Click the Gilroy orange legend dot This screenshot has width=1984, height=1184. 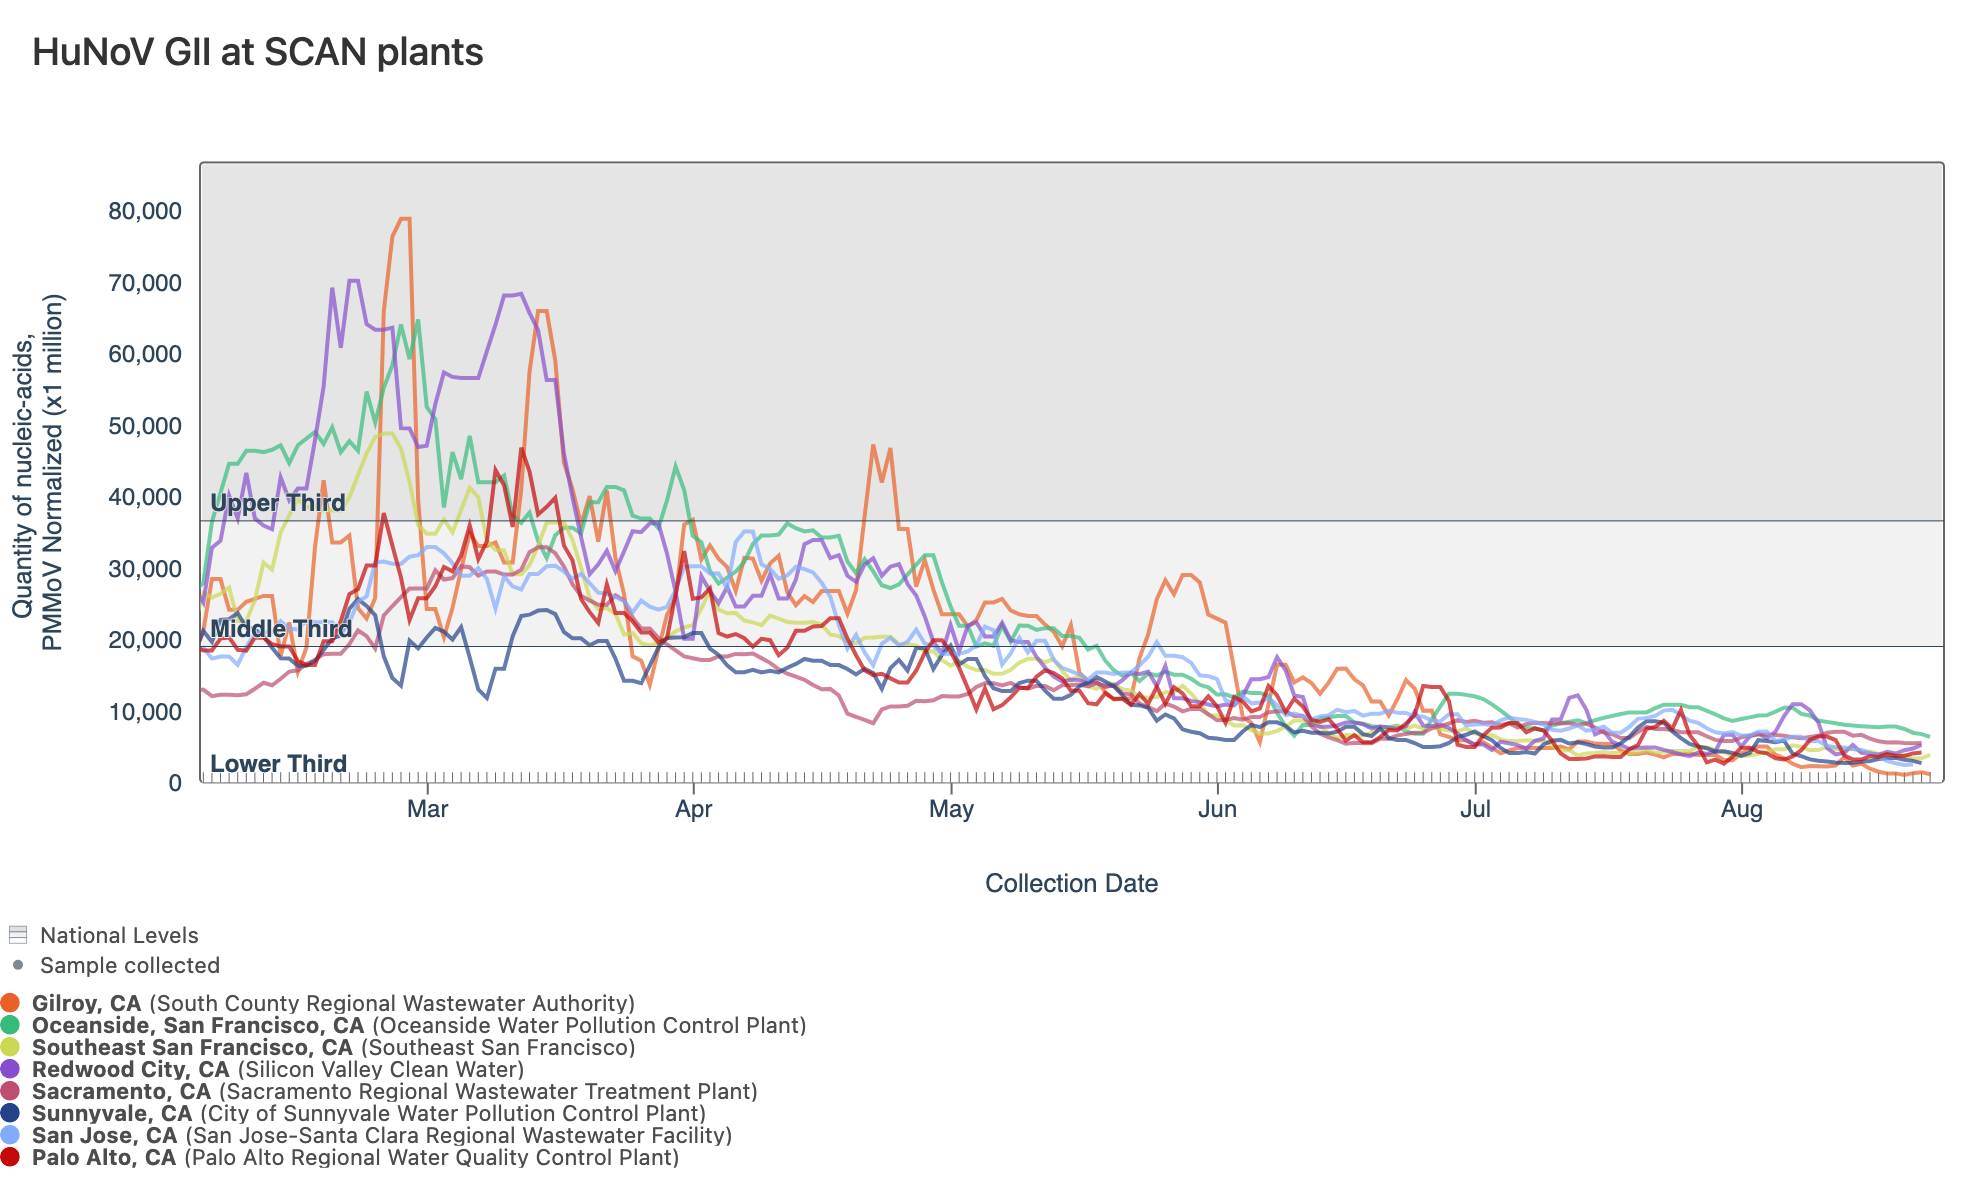coord(10,1003)
